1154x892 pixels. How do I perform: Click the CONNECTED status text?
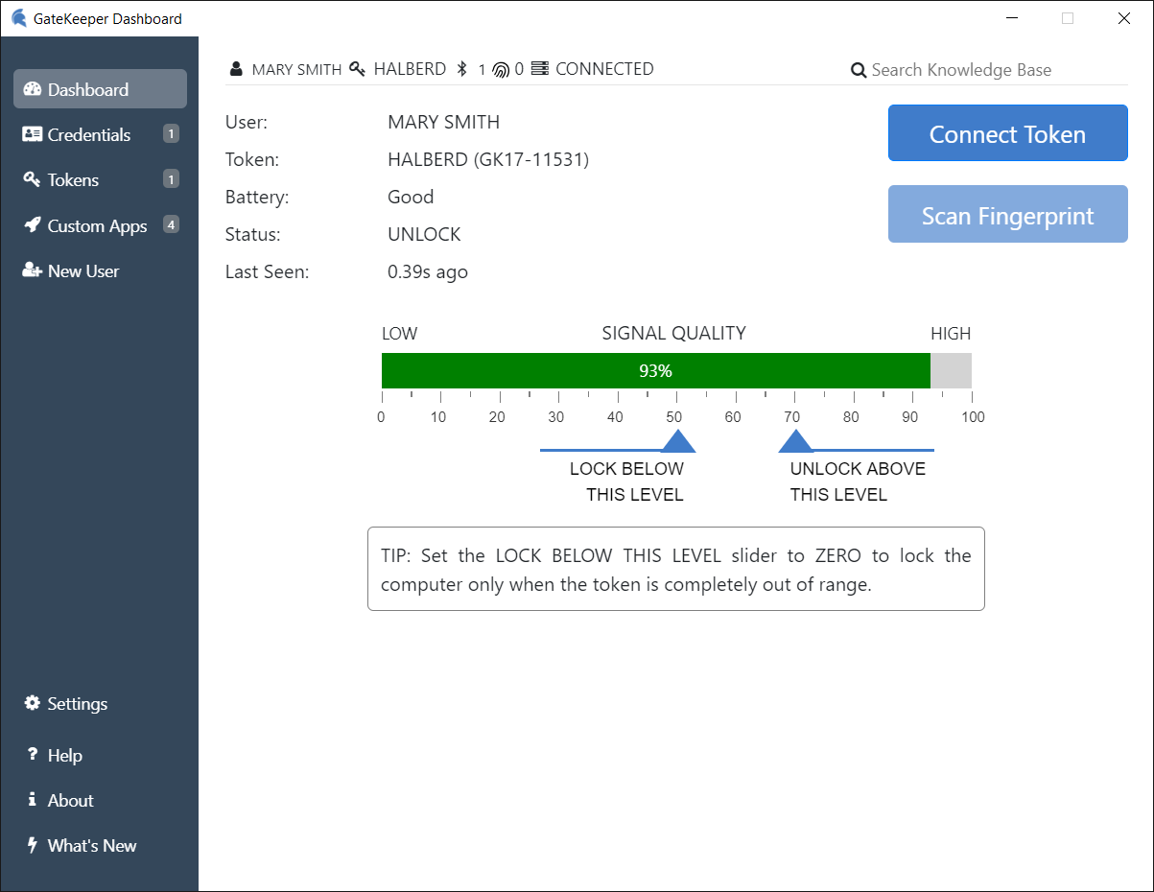[x=604, y=68]
